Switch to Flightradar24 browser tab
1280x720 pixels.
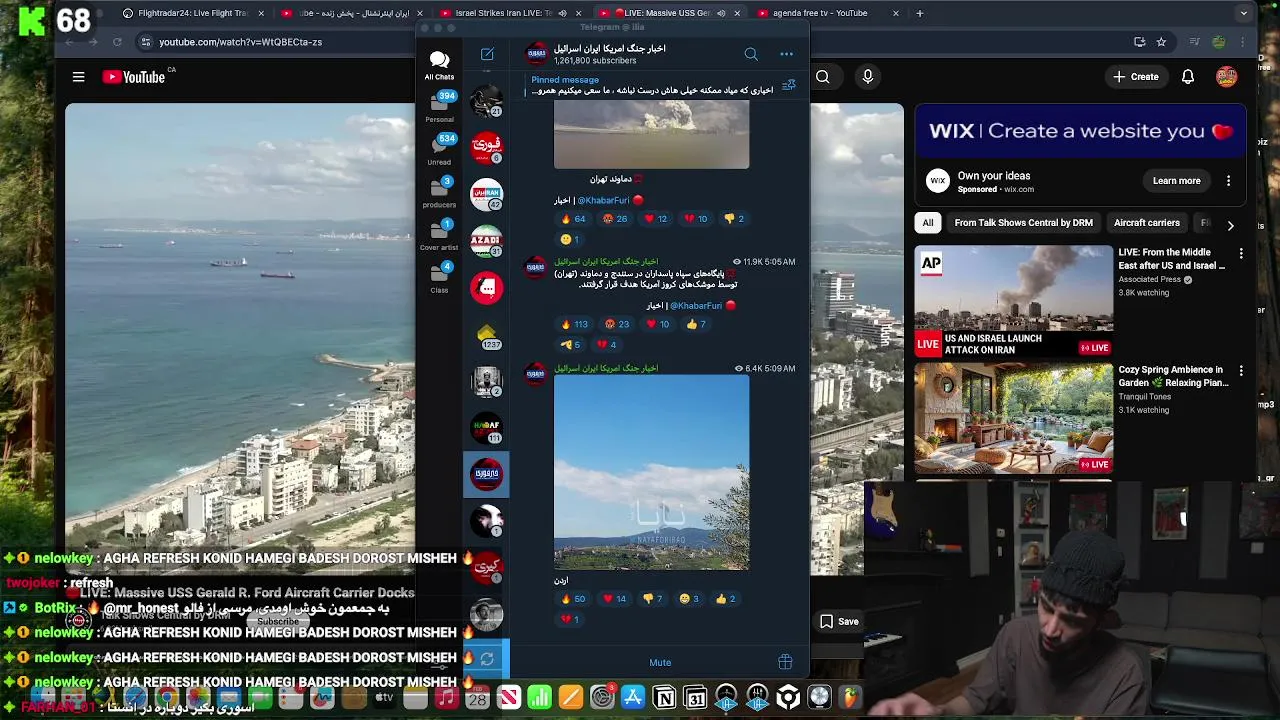click(192, 13)
